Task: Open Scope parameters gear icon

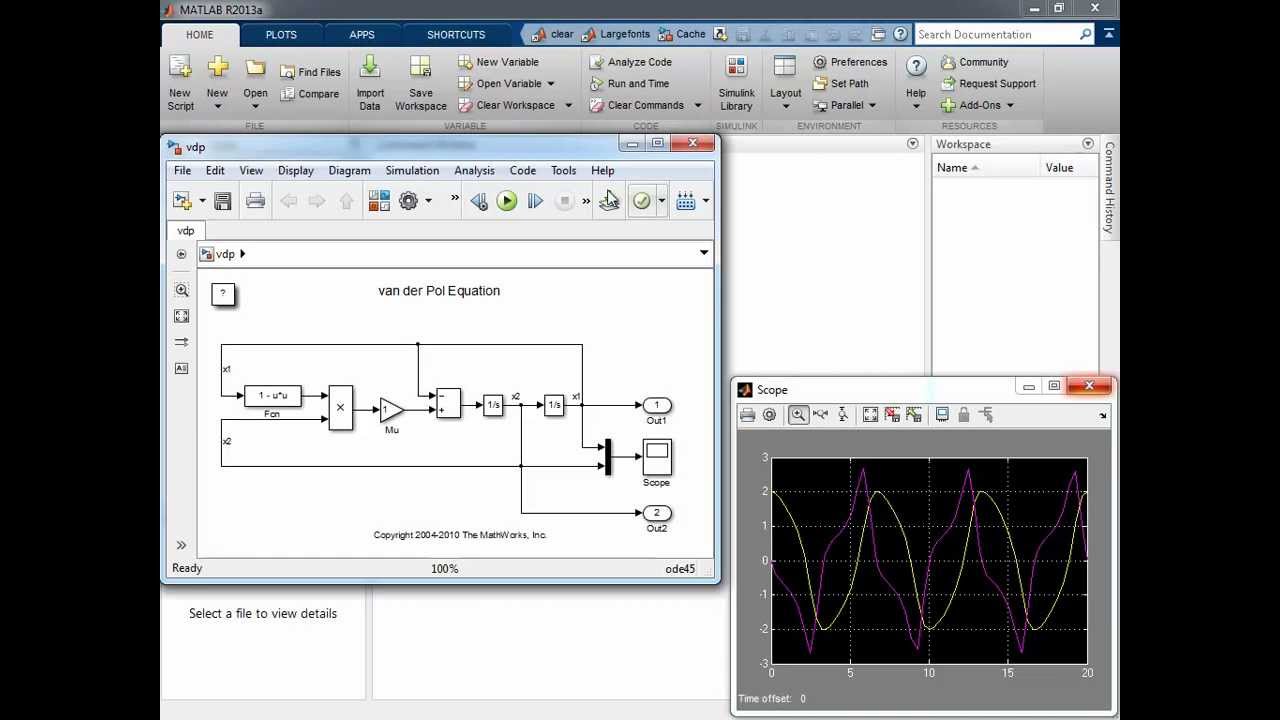Action: (769, 415)
